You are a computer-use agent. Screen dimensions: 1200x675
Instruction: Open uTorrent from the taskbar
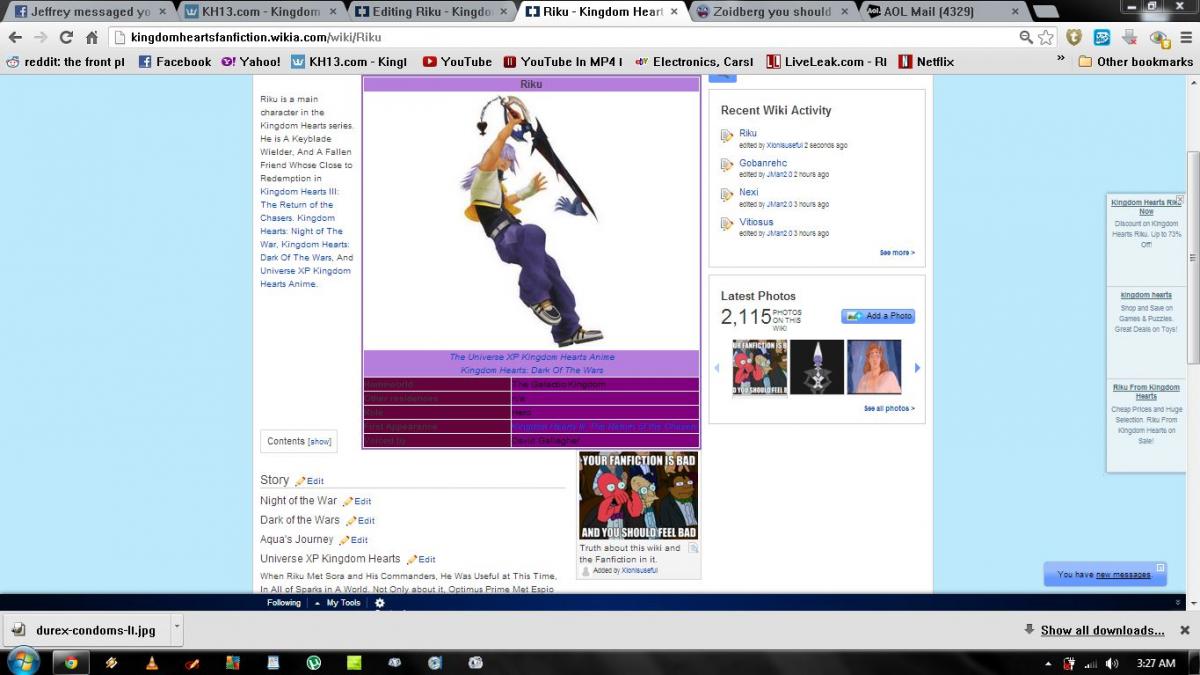click(x=313, y=662)
